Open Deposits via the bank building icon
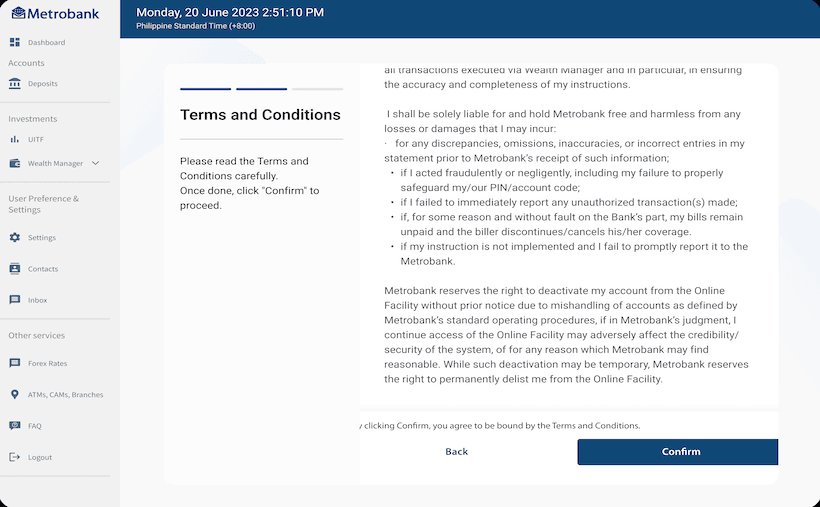 pos(15,83)
